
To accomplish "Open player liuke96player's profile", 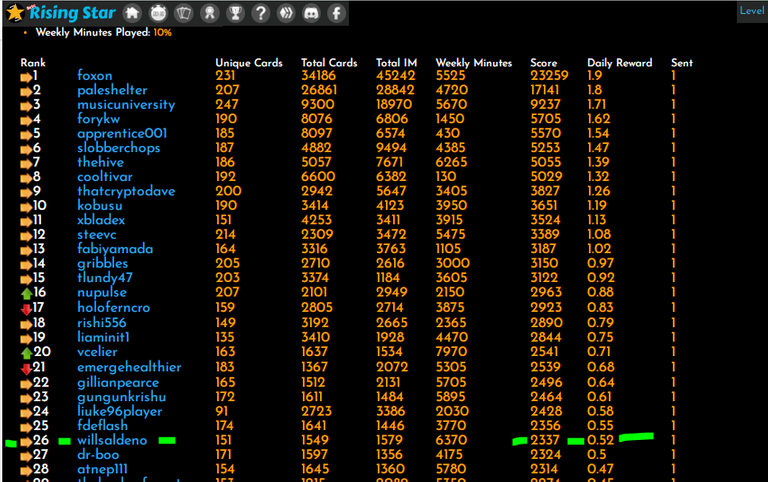I will point(120,411).
